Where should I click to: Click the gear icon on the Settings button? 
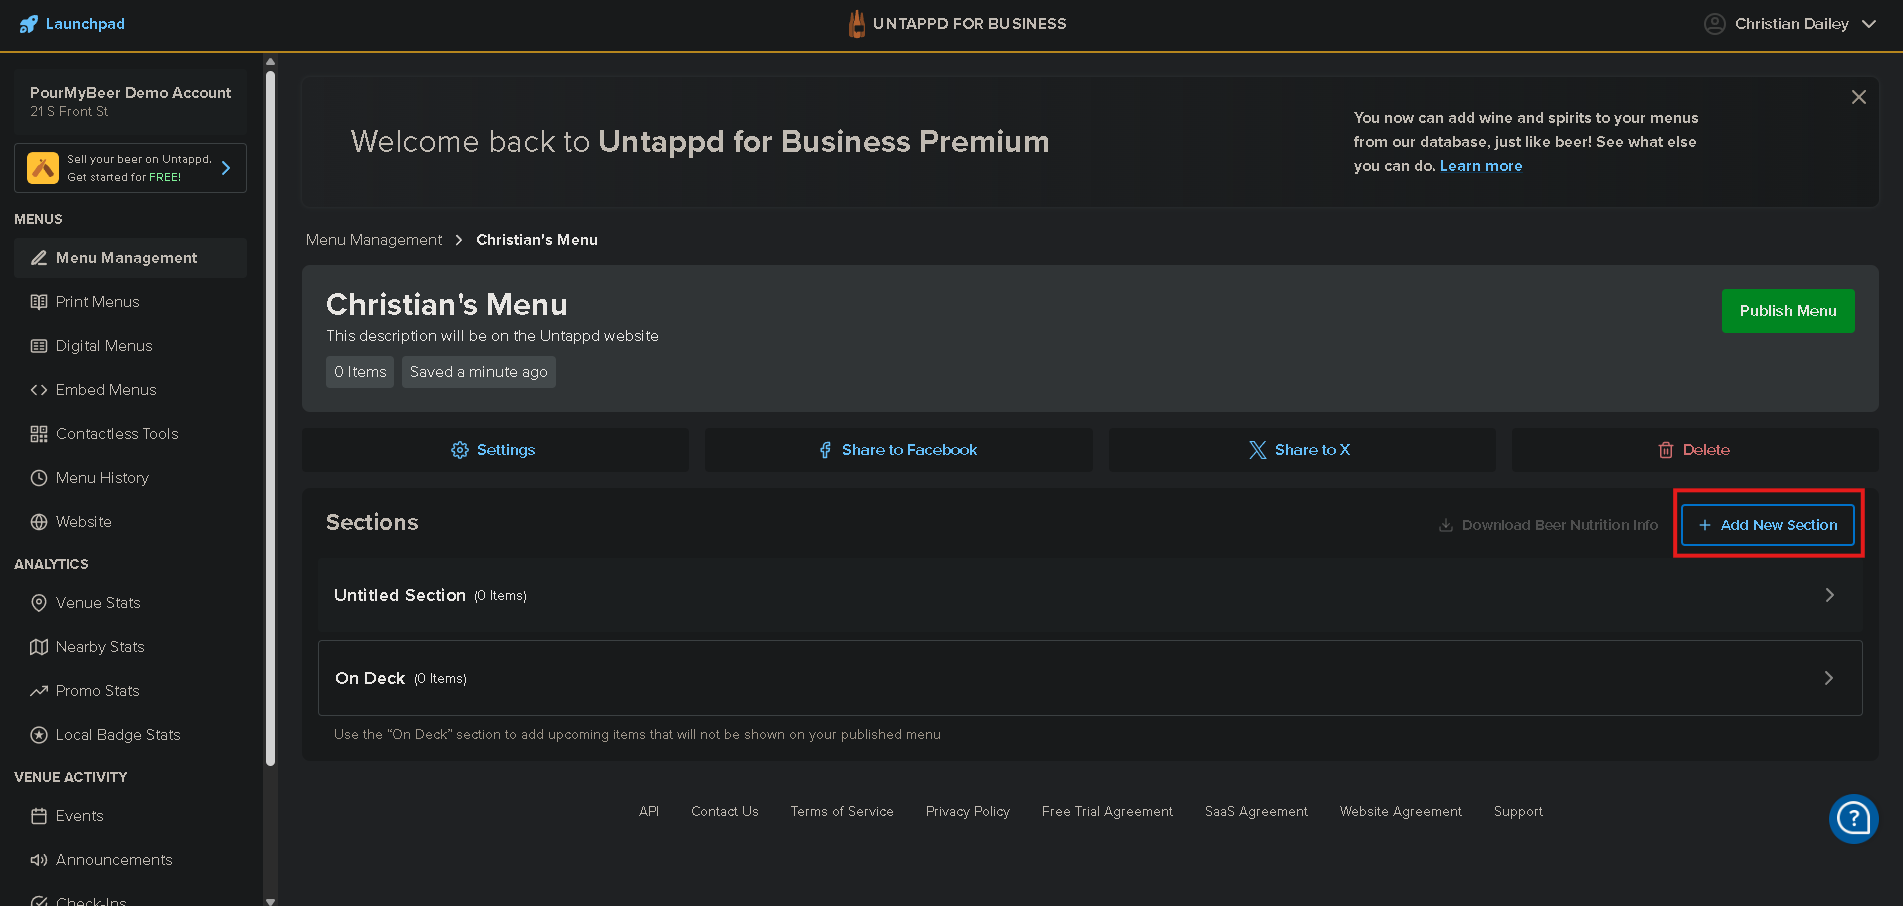tap(460, 450)
